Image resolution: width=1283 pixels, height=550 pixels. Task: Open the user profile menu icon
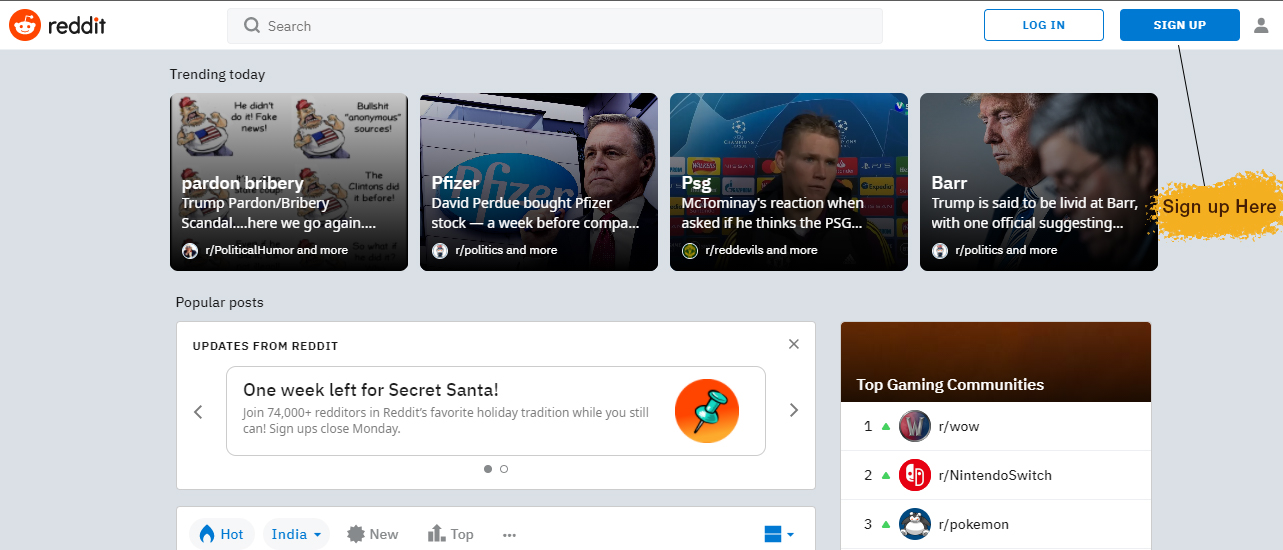[1261, 26]
